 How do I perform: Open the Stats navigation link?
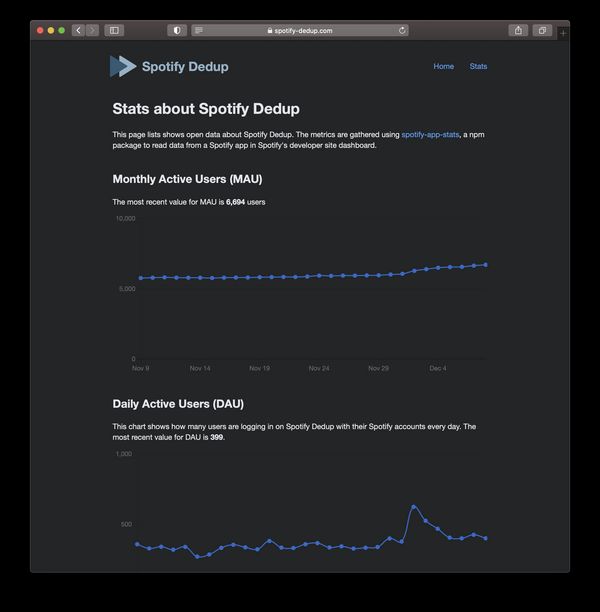[x=478, y=66]
